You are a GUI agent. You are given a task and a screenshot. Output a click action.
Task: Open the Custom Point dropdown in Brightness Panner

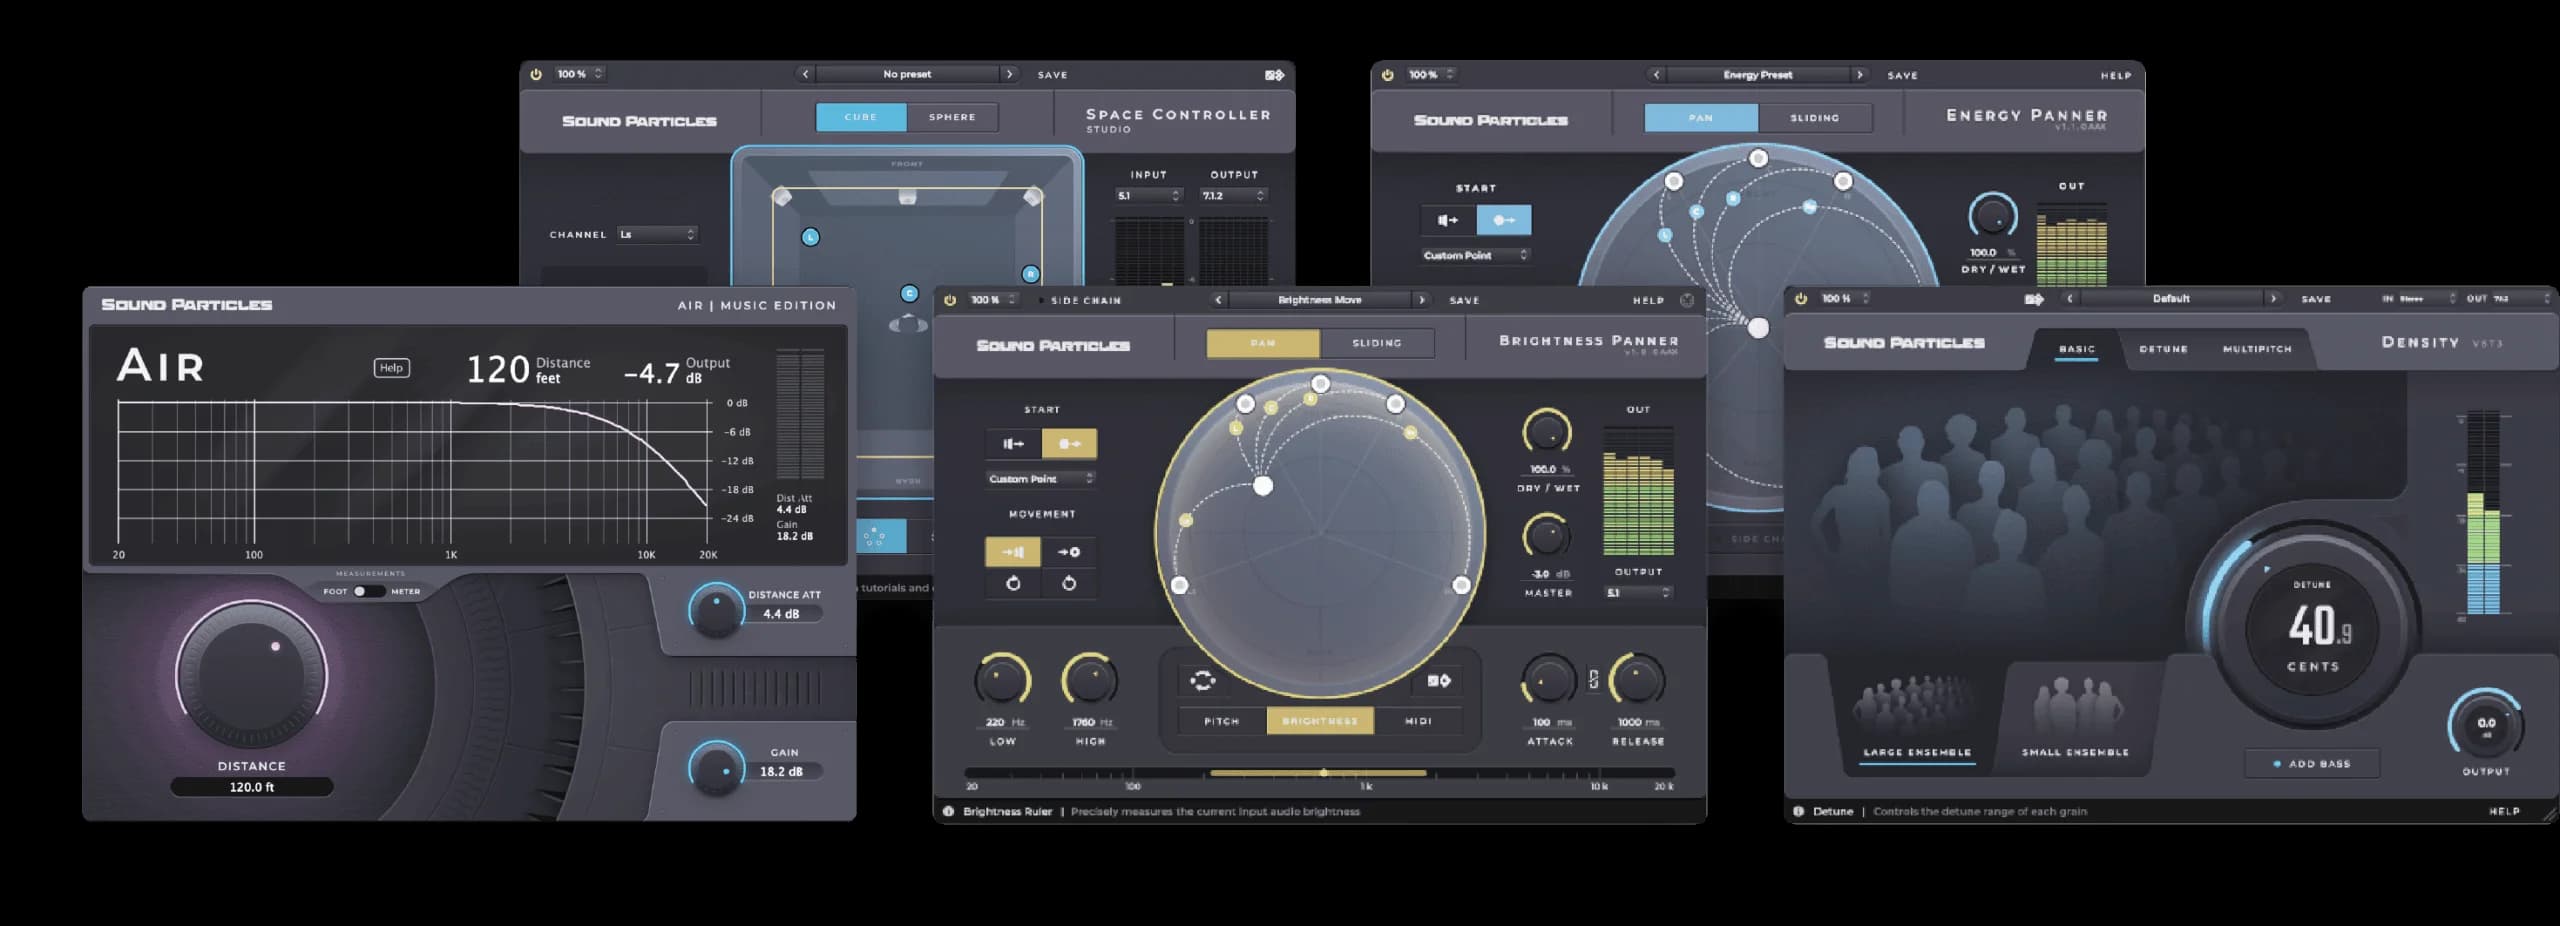coord(1040,480)
